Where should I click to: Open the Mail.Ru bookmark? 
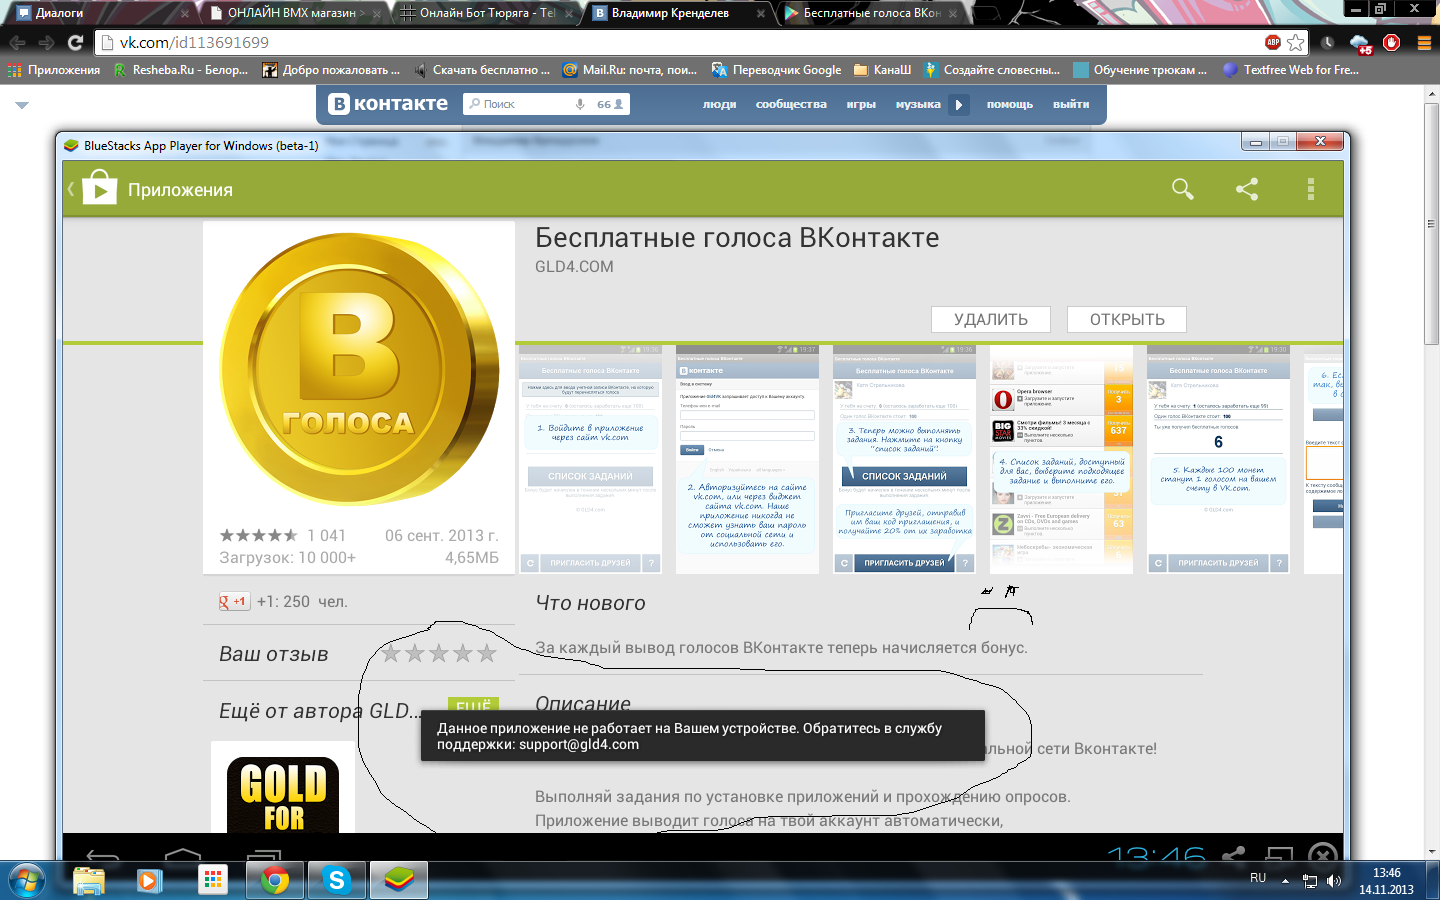(x=630, y=70)
